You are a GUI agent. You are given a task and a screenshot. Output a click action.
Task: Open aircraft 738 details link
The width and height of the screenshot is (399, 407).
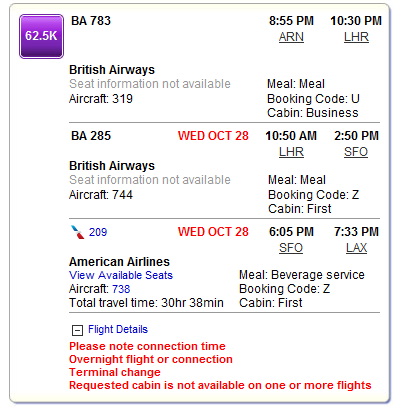(121, 289)
